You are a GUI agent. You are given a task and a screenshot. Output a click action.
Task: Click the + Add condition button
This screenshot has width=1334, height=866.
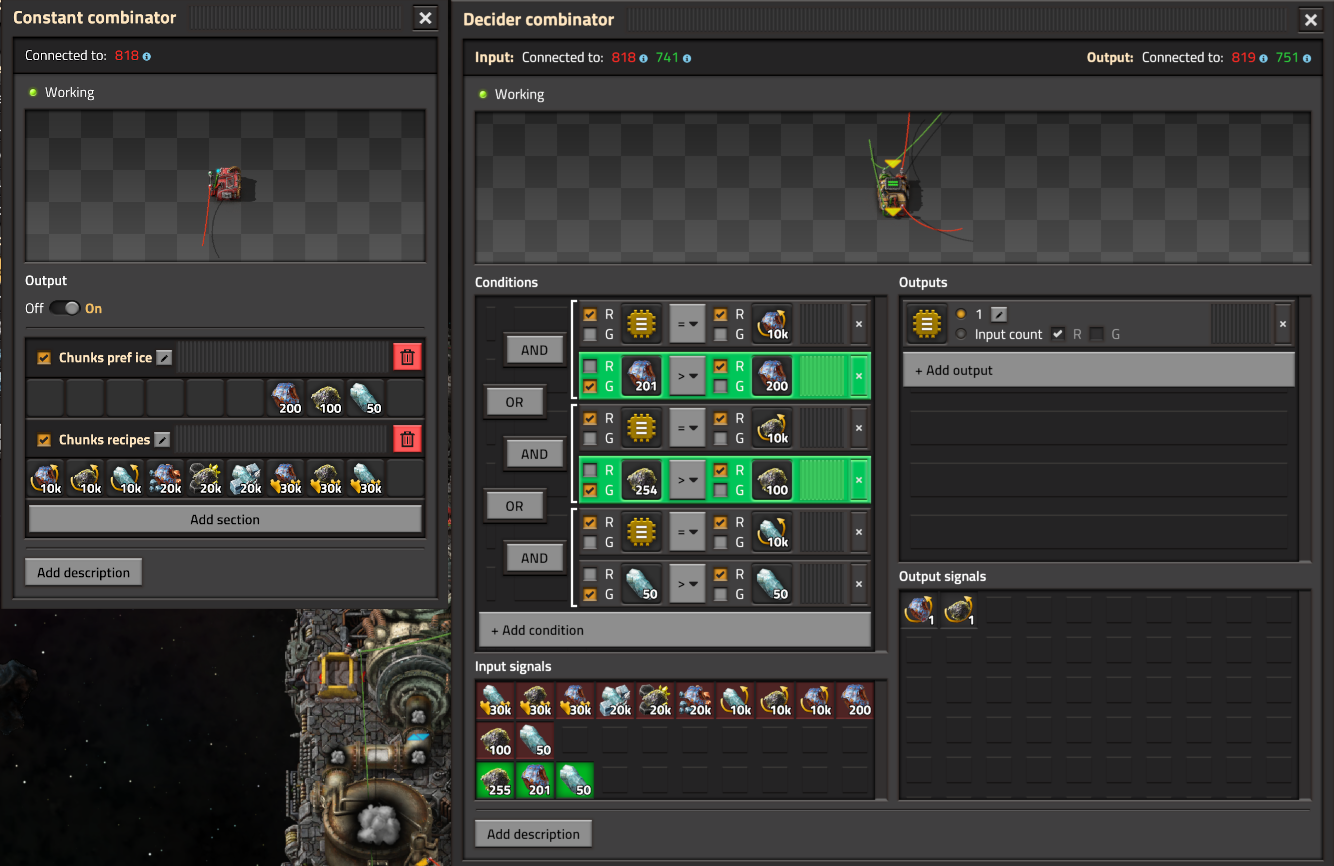point(675,630)
